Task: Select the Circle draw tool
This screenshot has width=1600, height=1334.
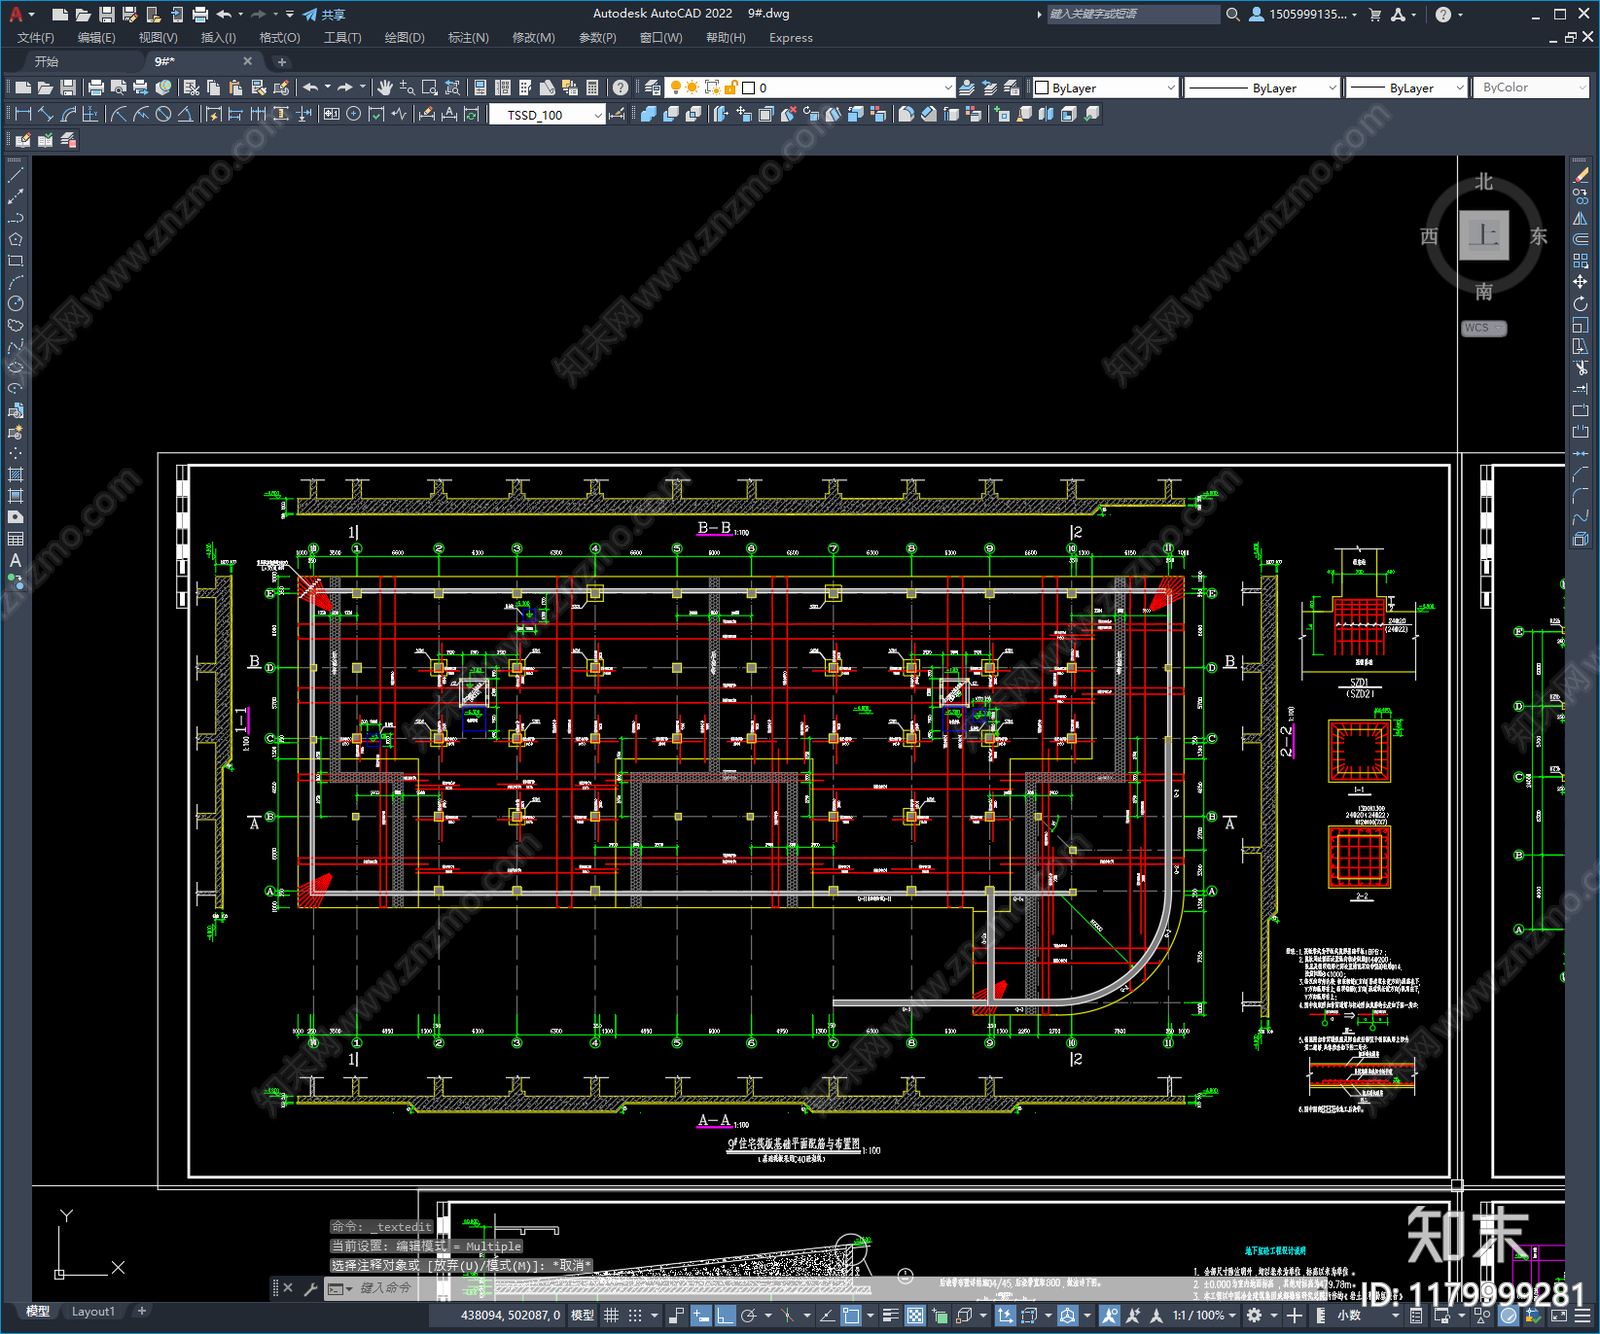Action: pyautogui.click(x=15, y=303)
